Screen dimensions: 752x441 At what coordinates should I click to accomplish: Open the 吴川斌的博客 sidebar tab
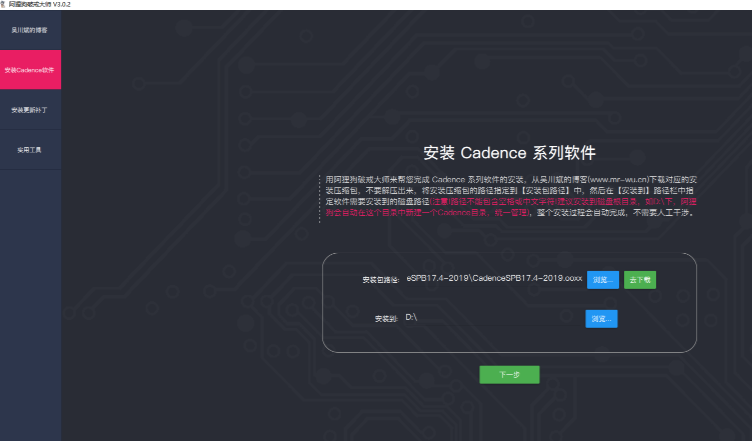coord(30,30)
